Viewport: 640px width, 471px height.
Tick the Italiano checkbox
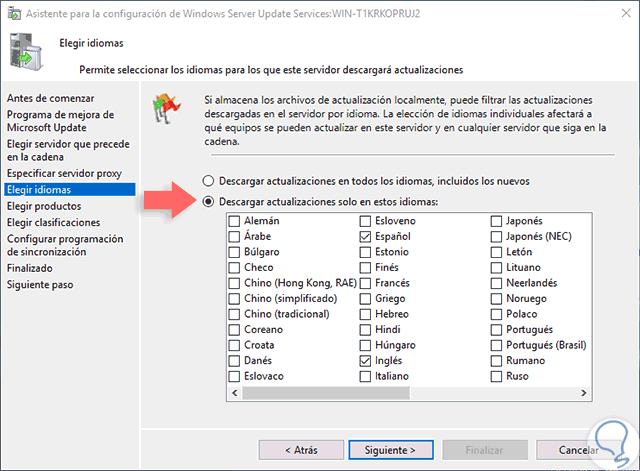point(365,376)
